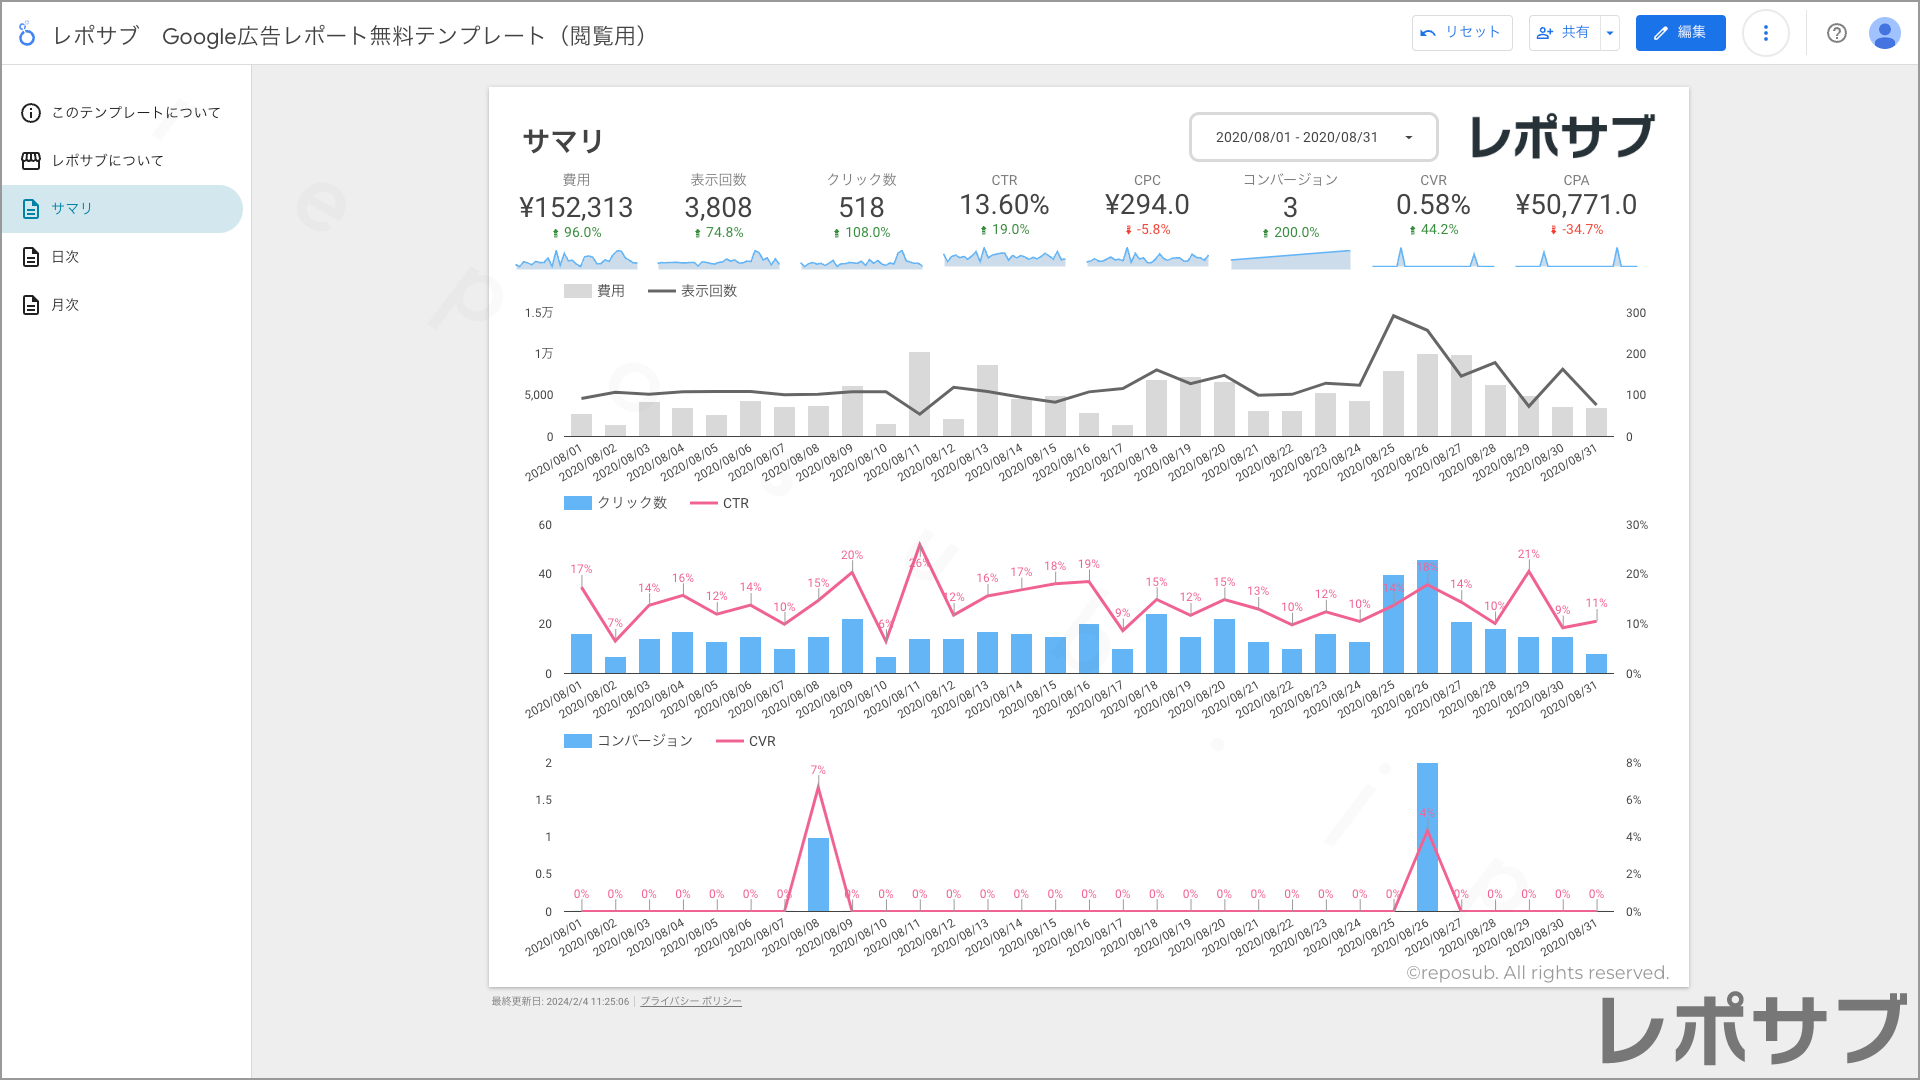Toggle the クリック数 legend entry
The image size is (1920, 1080).
(631, 503)
